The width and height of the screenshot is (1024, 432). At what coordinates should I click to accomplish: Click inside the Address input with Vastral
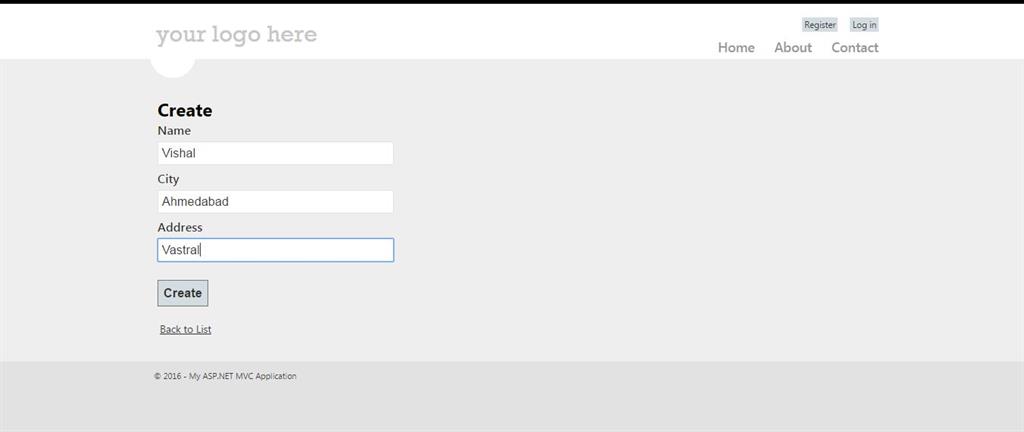click(275, 250)
